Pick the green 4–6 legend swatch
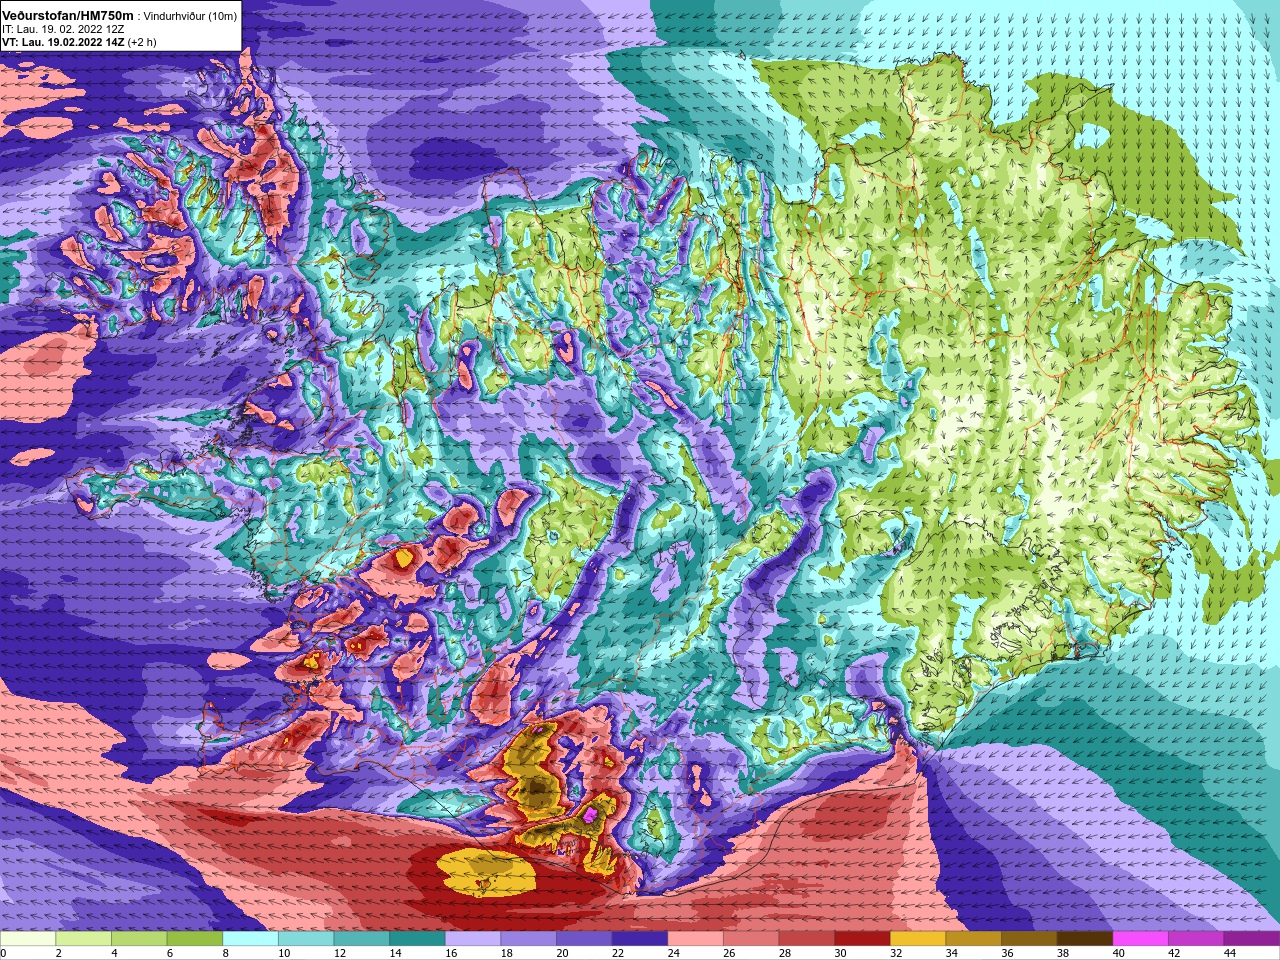 [x=139, y=939]
